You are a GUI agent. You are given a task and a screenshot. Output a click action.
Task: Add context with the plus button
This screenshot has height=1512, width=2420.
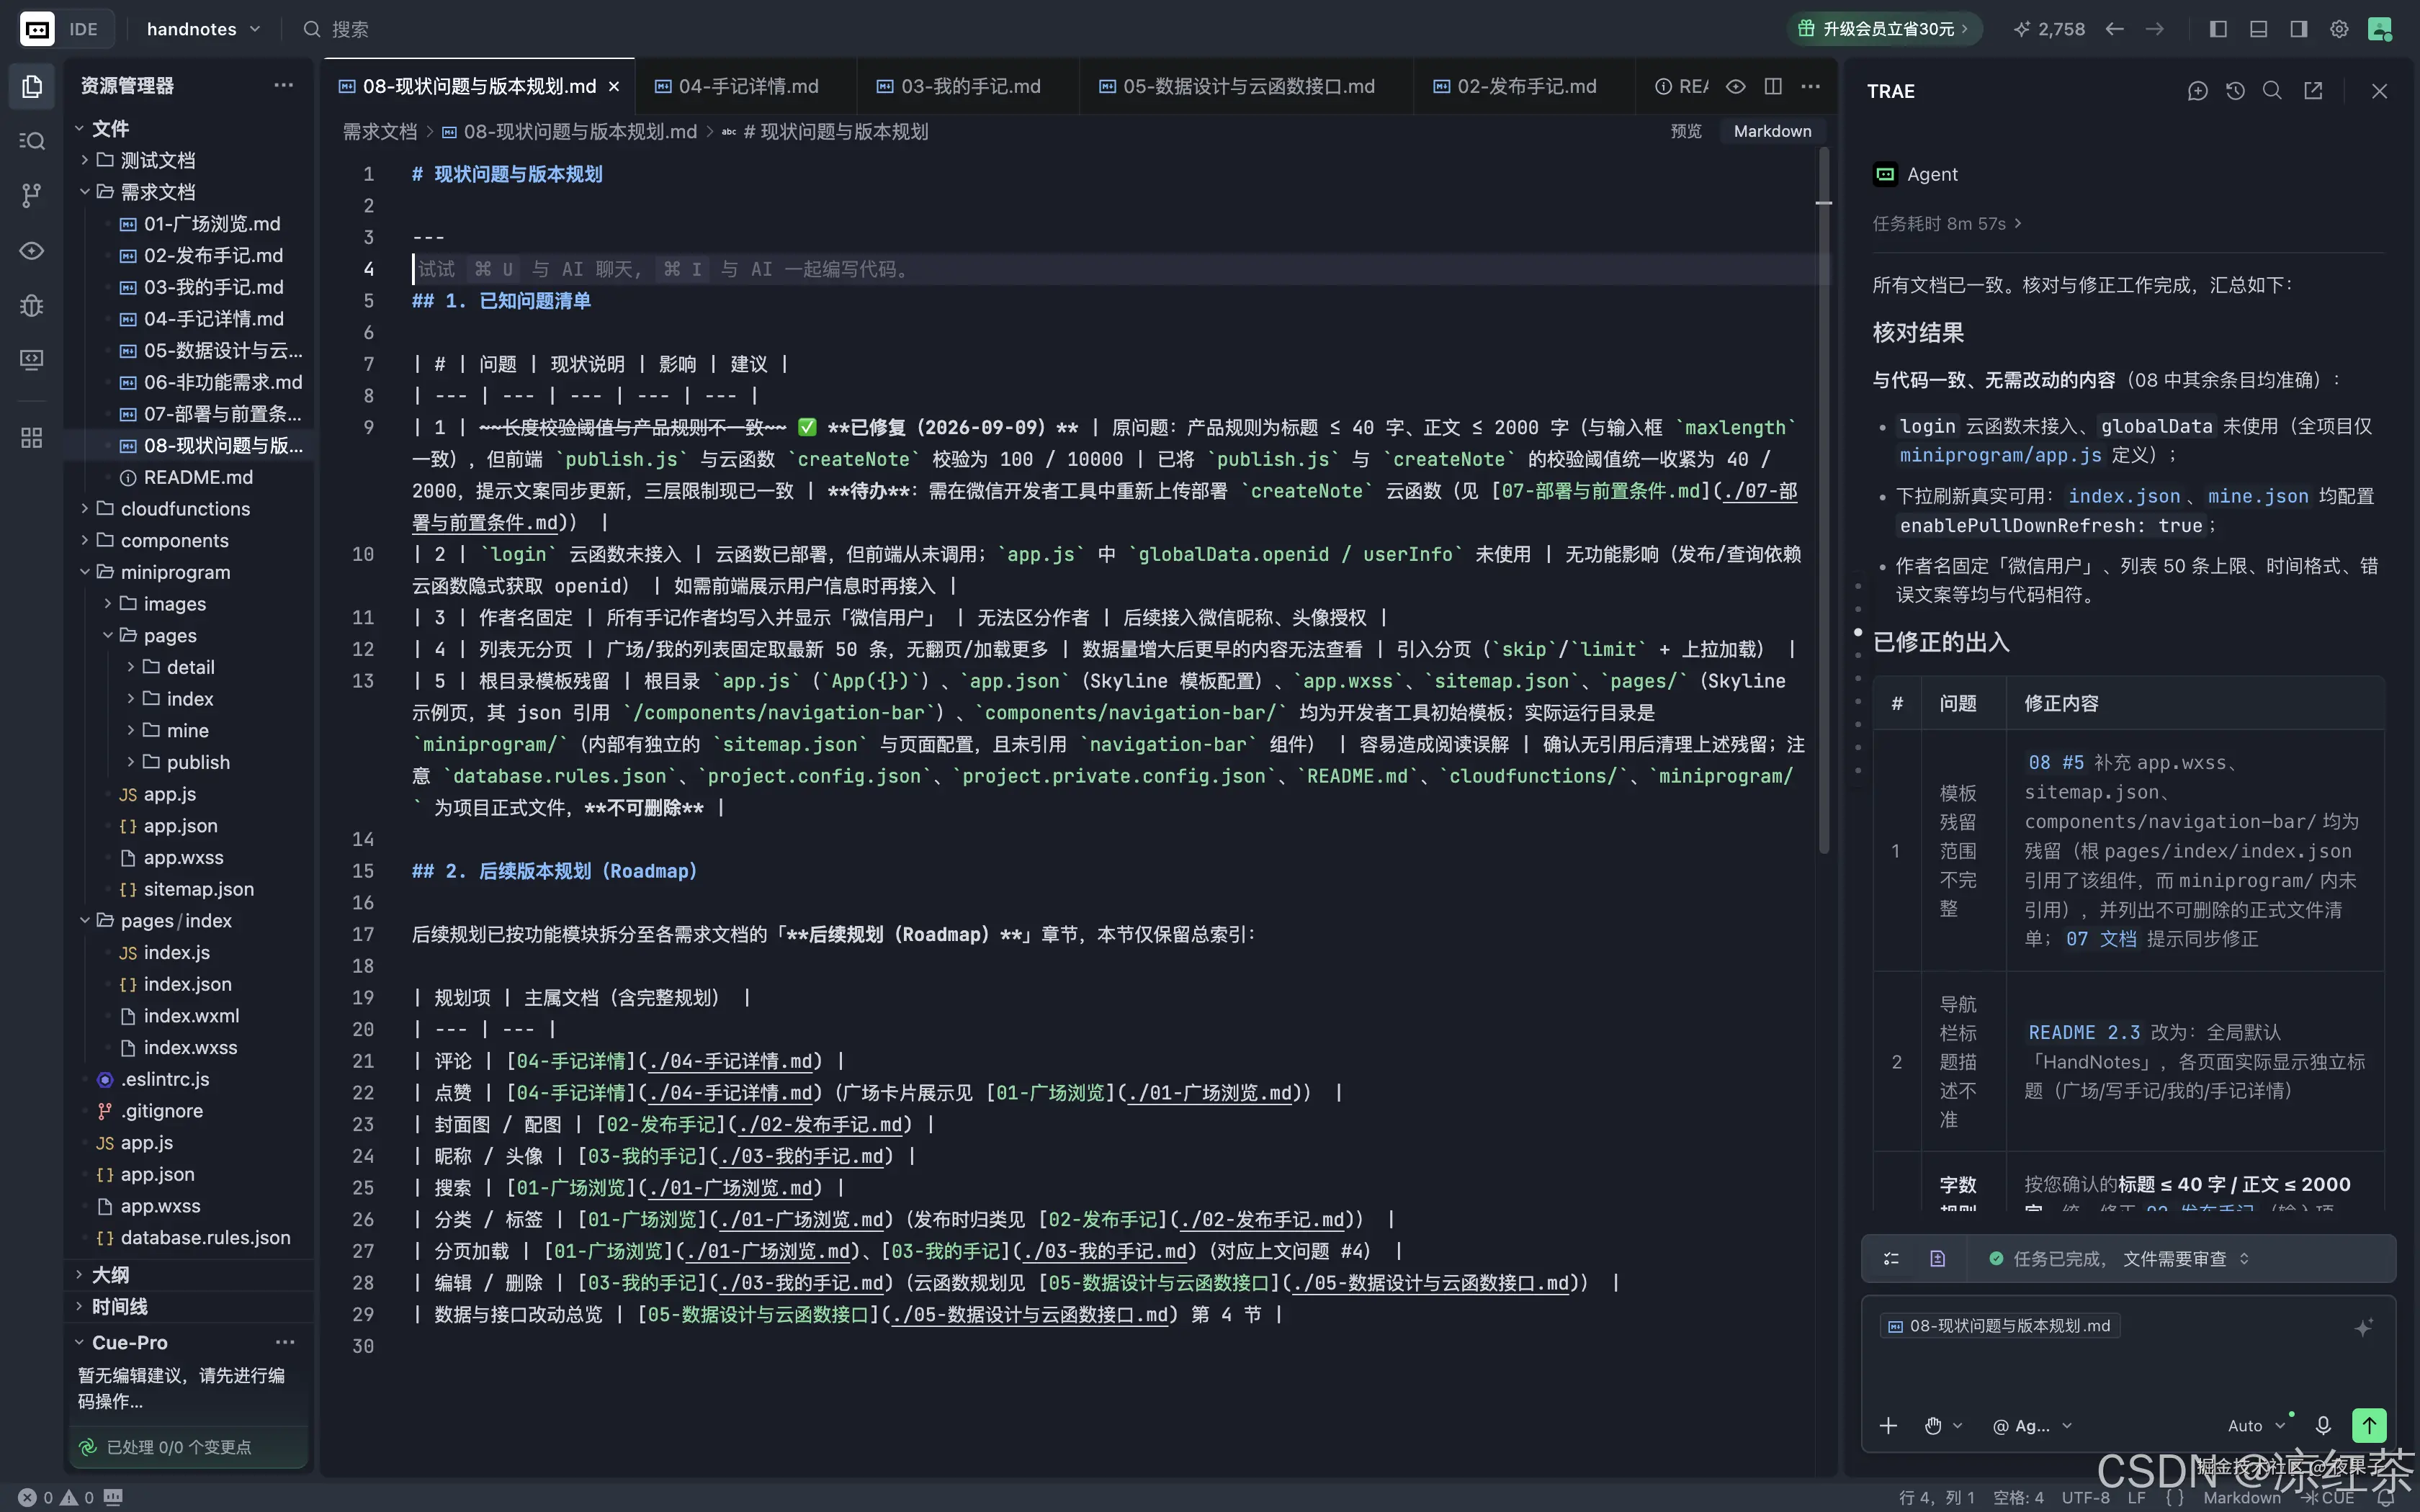[1888, 1425]
